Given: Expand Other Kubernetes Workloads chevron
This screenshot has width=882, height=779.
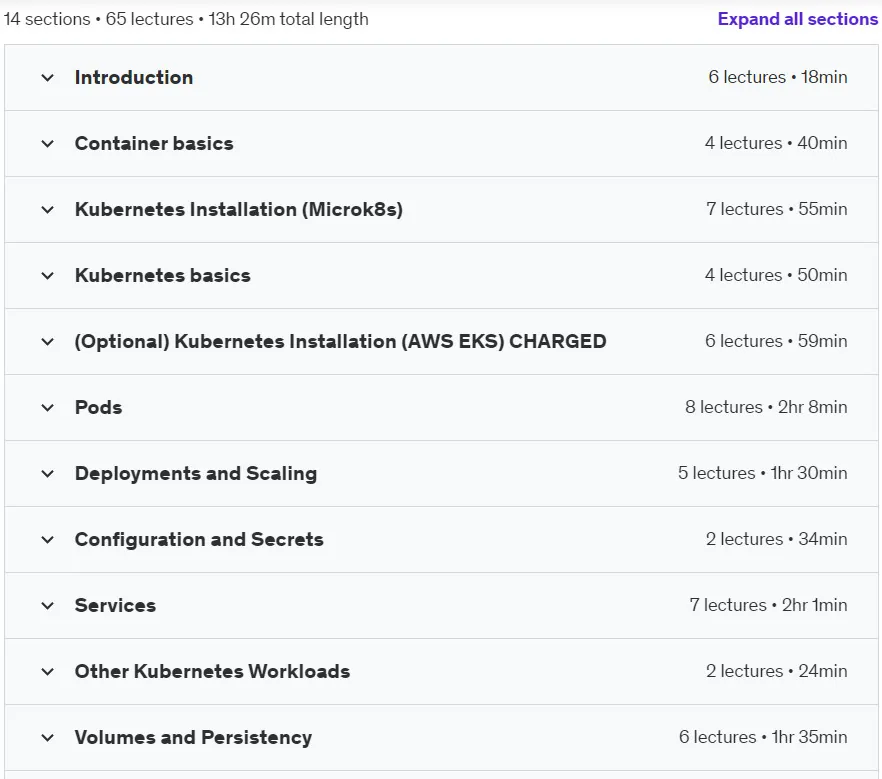Looking at the screenshot, I should (x=48, y=672).
